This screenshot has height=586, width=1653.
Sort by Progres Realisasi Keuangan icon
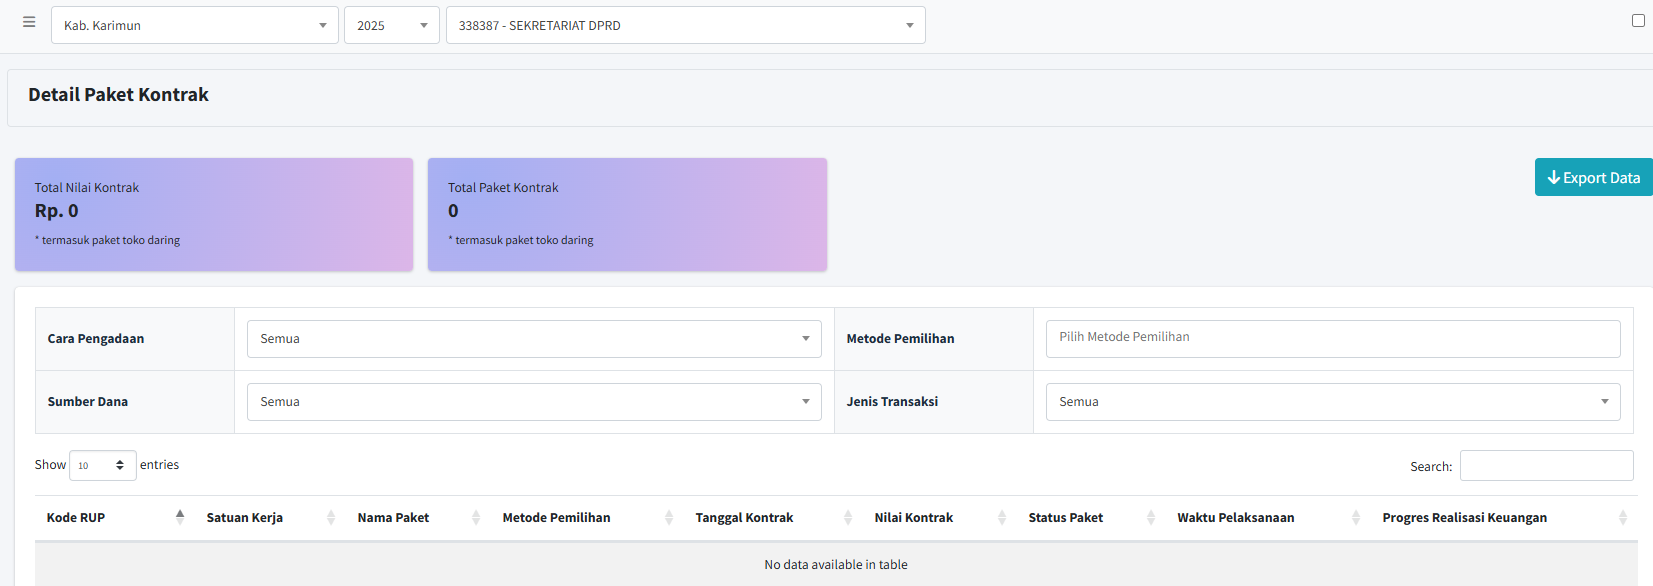1622,517
